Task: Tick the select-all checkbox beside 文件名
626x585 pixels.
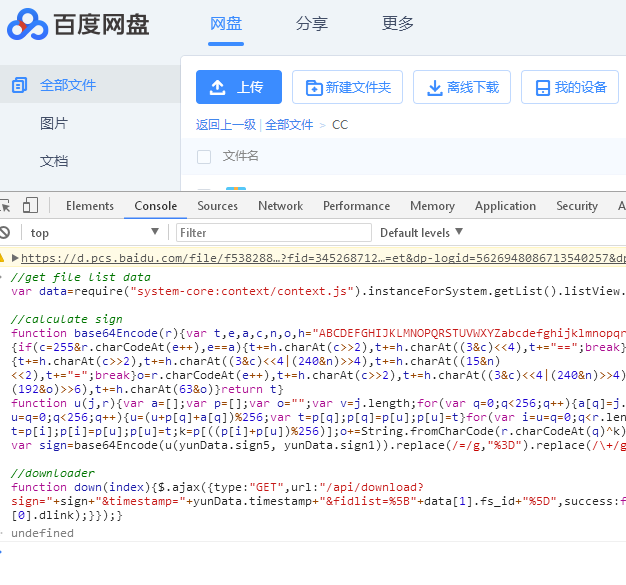Action: coord(204,157)
